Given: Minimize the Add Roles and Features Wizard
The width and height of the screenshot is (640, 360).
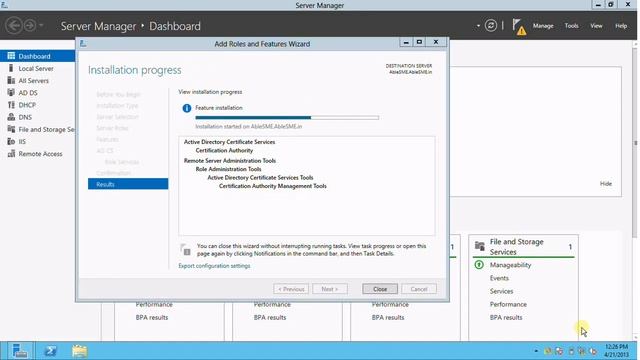Looking at the screenshot, I should click(x=405, y=42).
